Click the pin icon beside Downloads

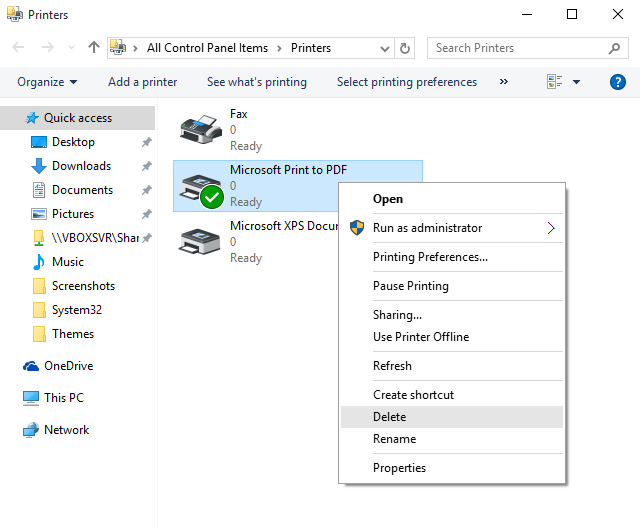(x=147, y=166)
